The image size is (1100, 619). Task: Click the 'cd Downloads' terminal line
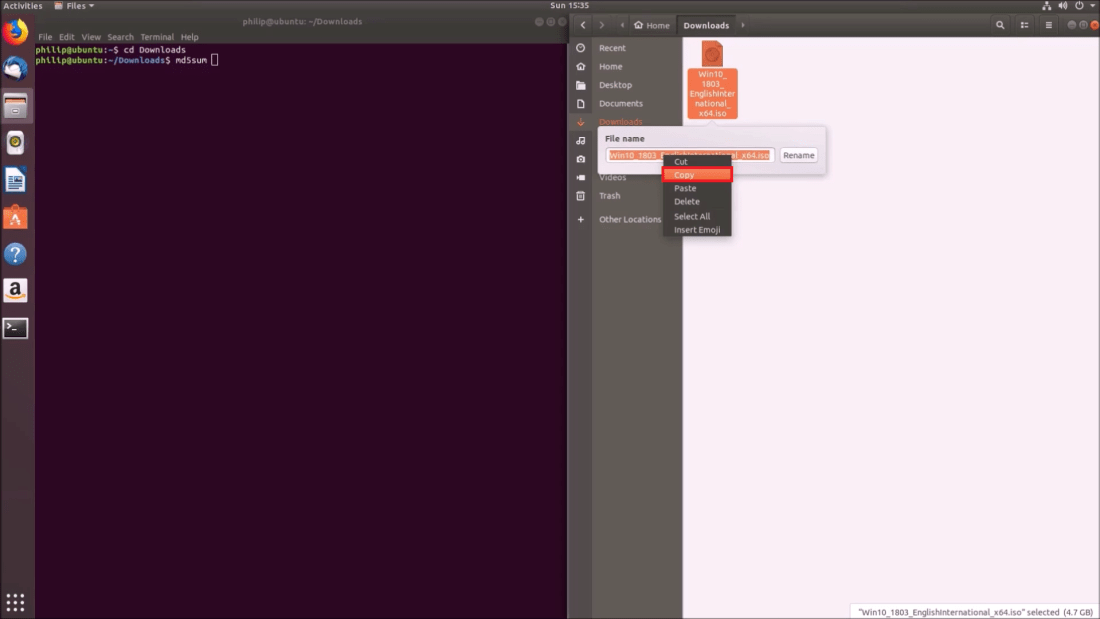110,50
